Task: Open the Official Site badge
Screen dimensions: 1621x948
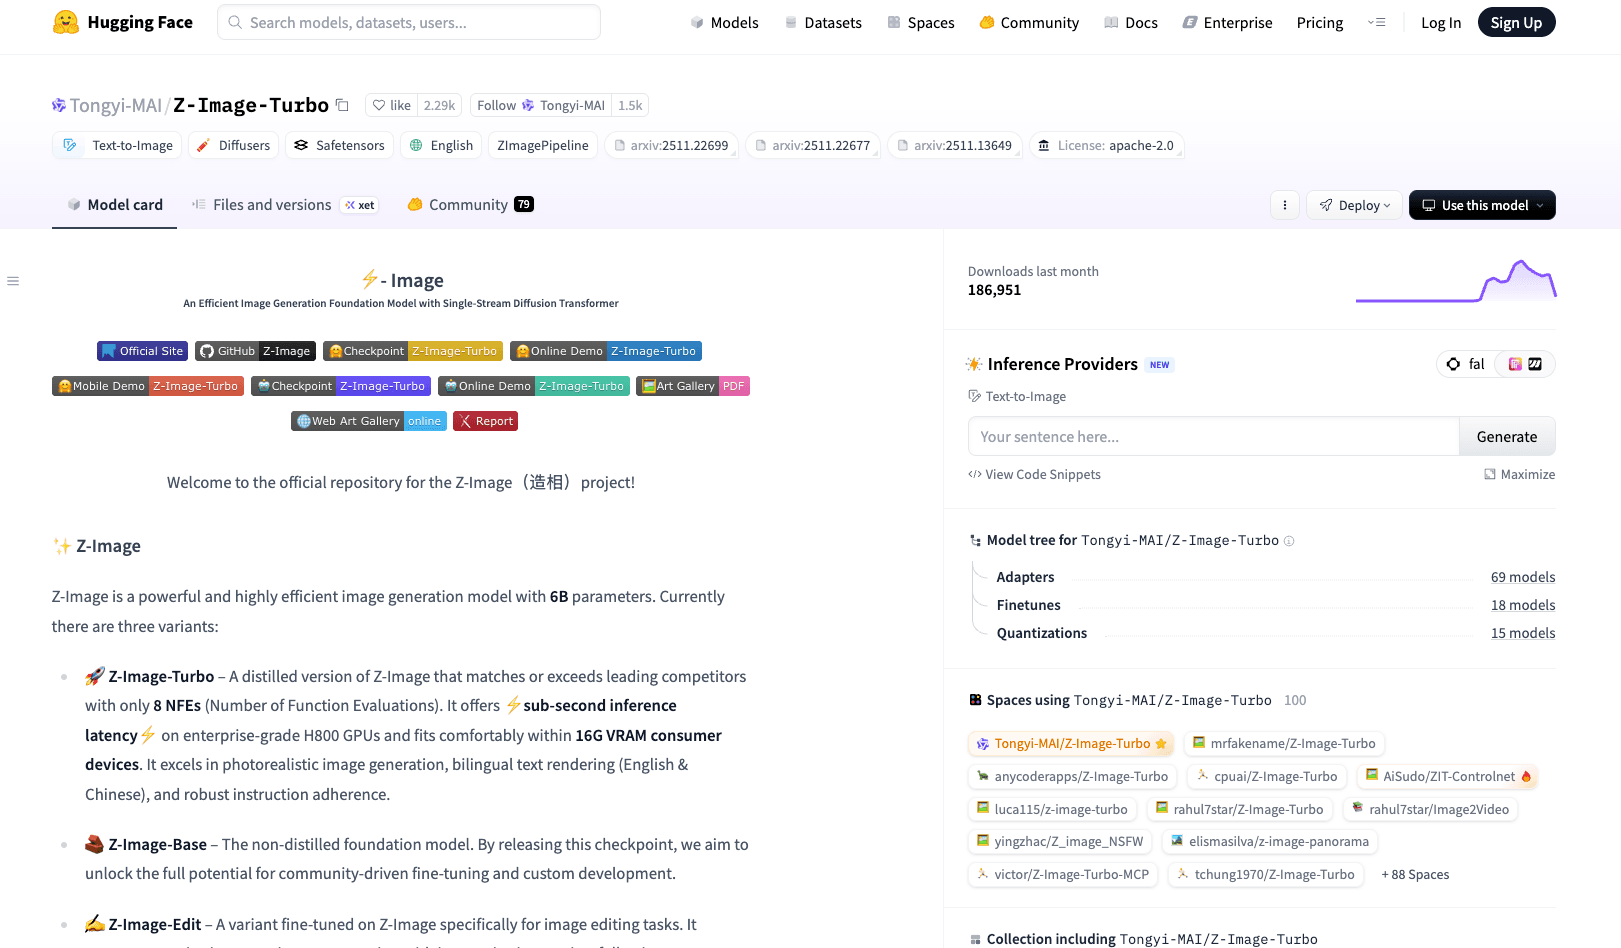Action: click(142, 351)
